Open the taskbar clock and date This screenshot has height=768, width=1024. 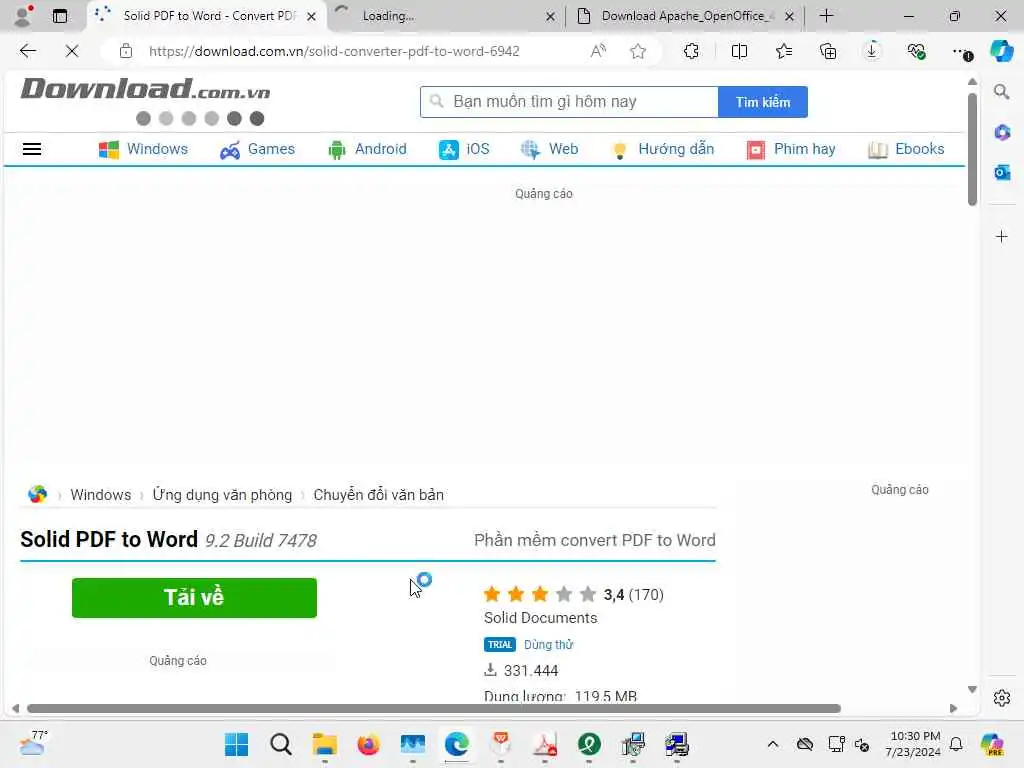click(913, 744)
